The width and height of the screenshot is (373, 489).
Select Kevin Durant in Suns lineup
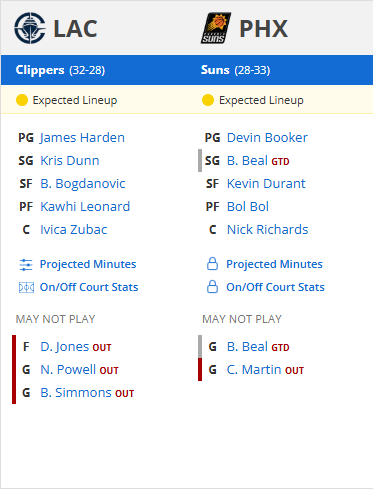[x=266, y=184]
